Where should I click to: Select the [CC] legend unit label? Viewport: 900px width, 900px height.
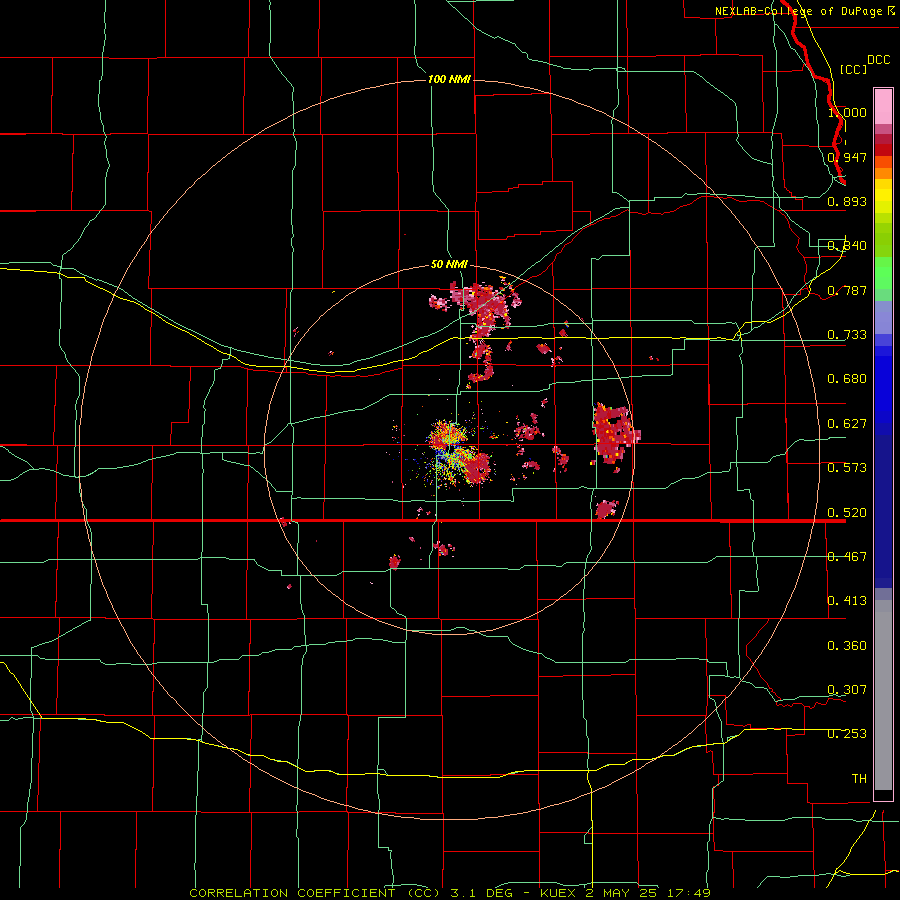point(853,69)
